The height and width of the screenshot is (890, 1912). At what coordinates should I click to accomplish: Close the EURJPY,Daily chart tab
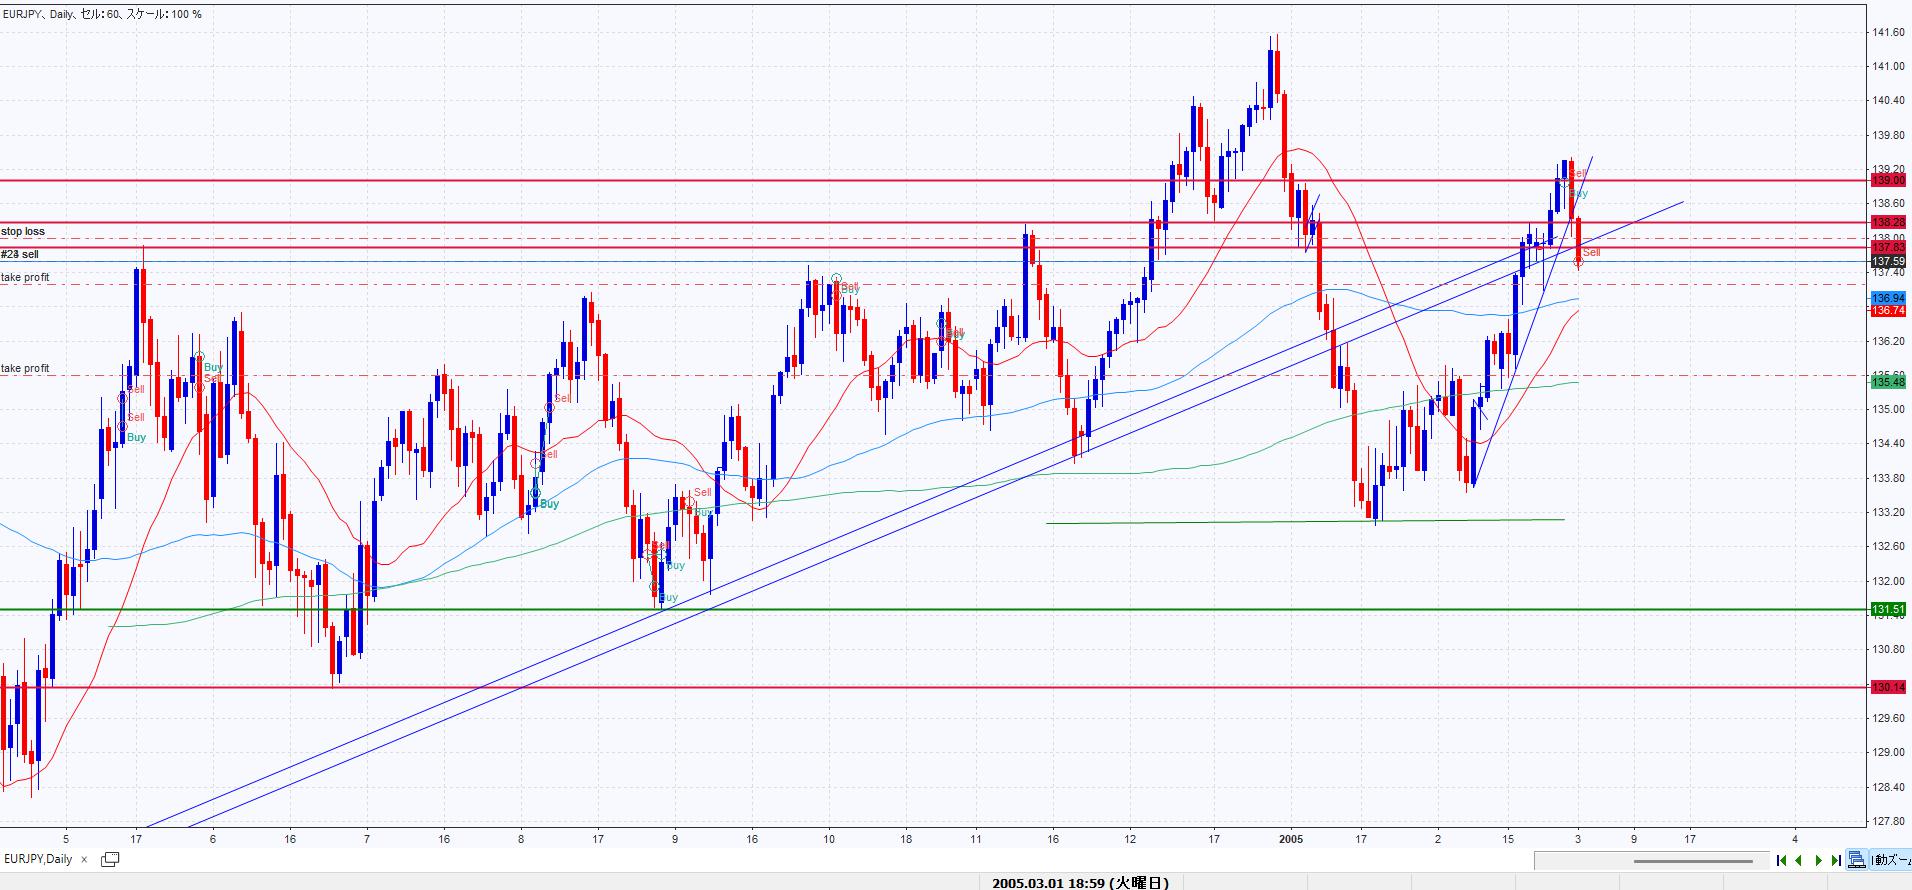(x=85, y=859)
